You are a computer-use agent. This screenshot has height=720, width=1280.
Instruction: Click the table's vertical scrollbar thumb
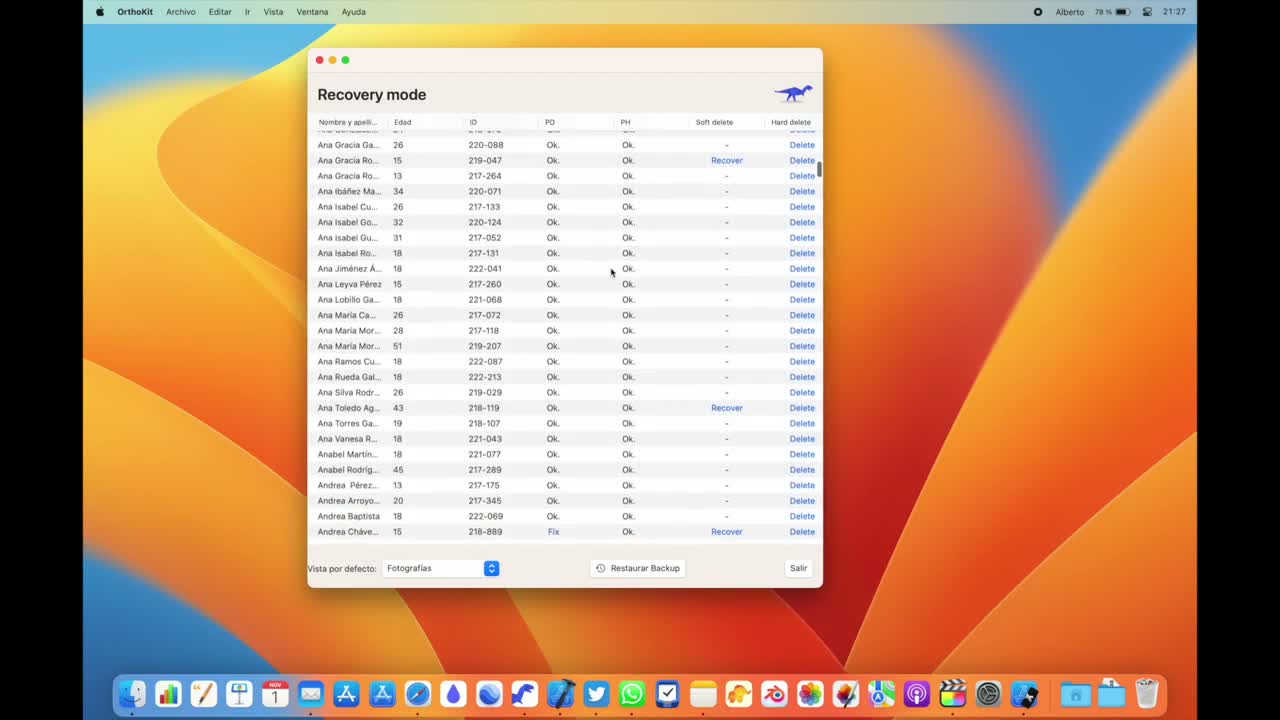(819, 169)
